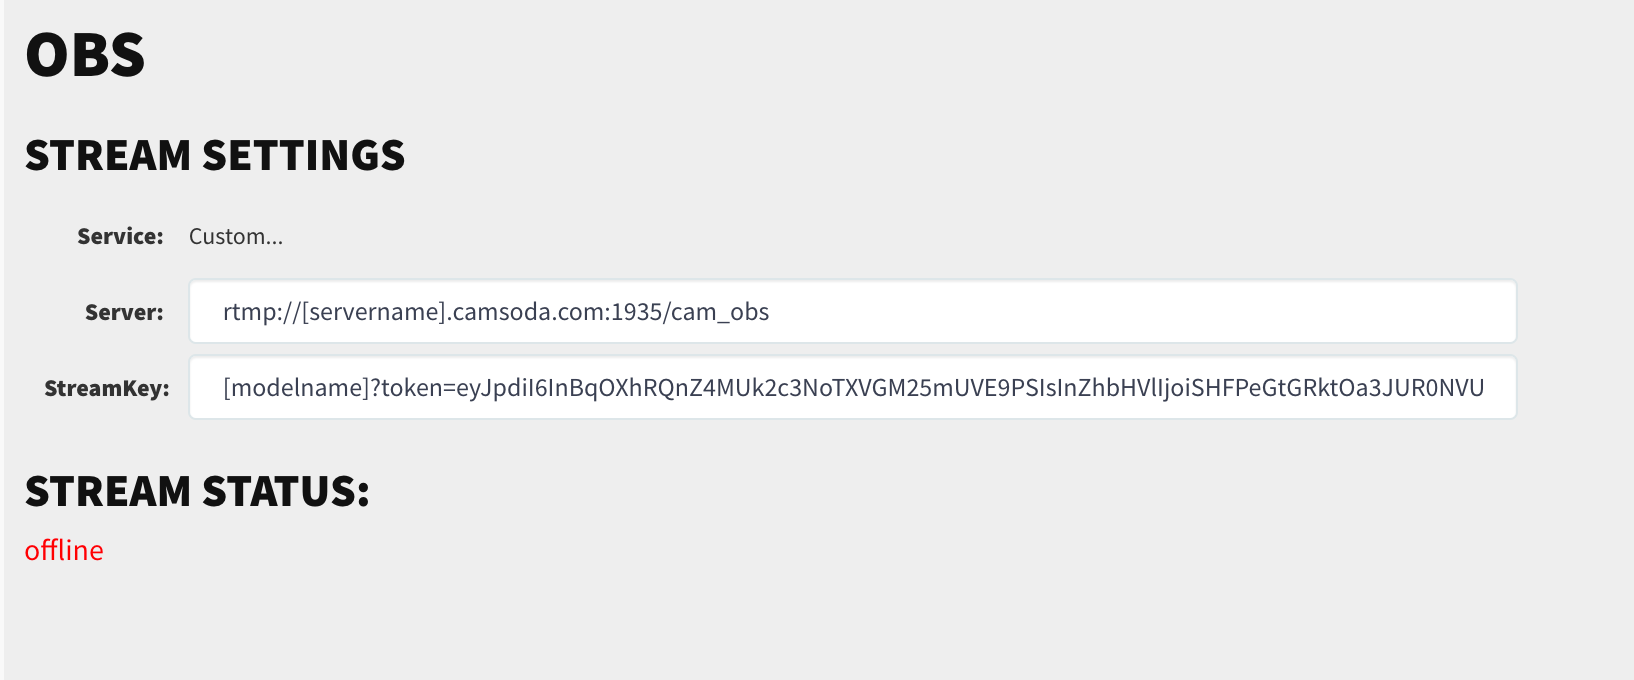Click the "STREAM STATUS:" heading
The image size is (1634, 680).
[x=197, y=492]
